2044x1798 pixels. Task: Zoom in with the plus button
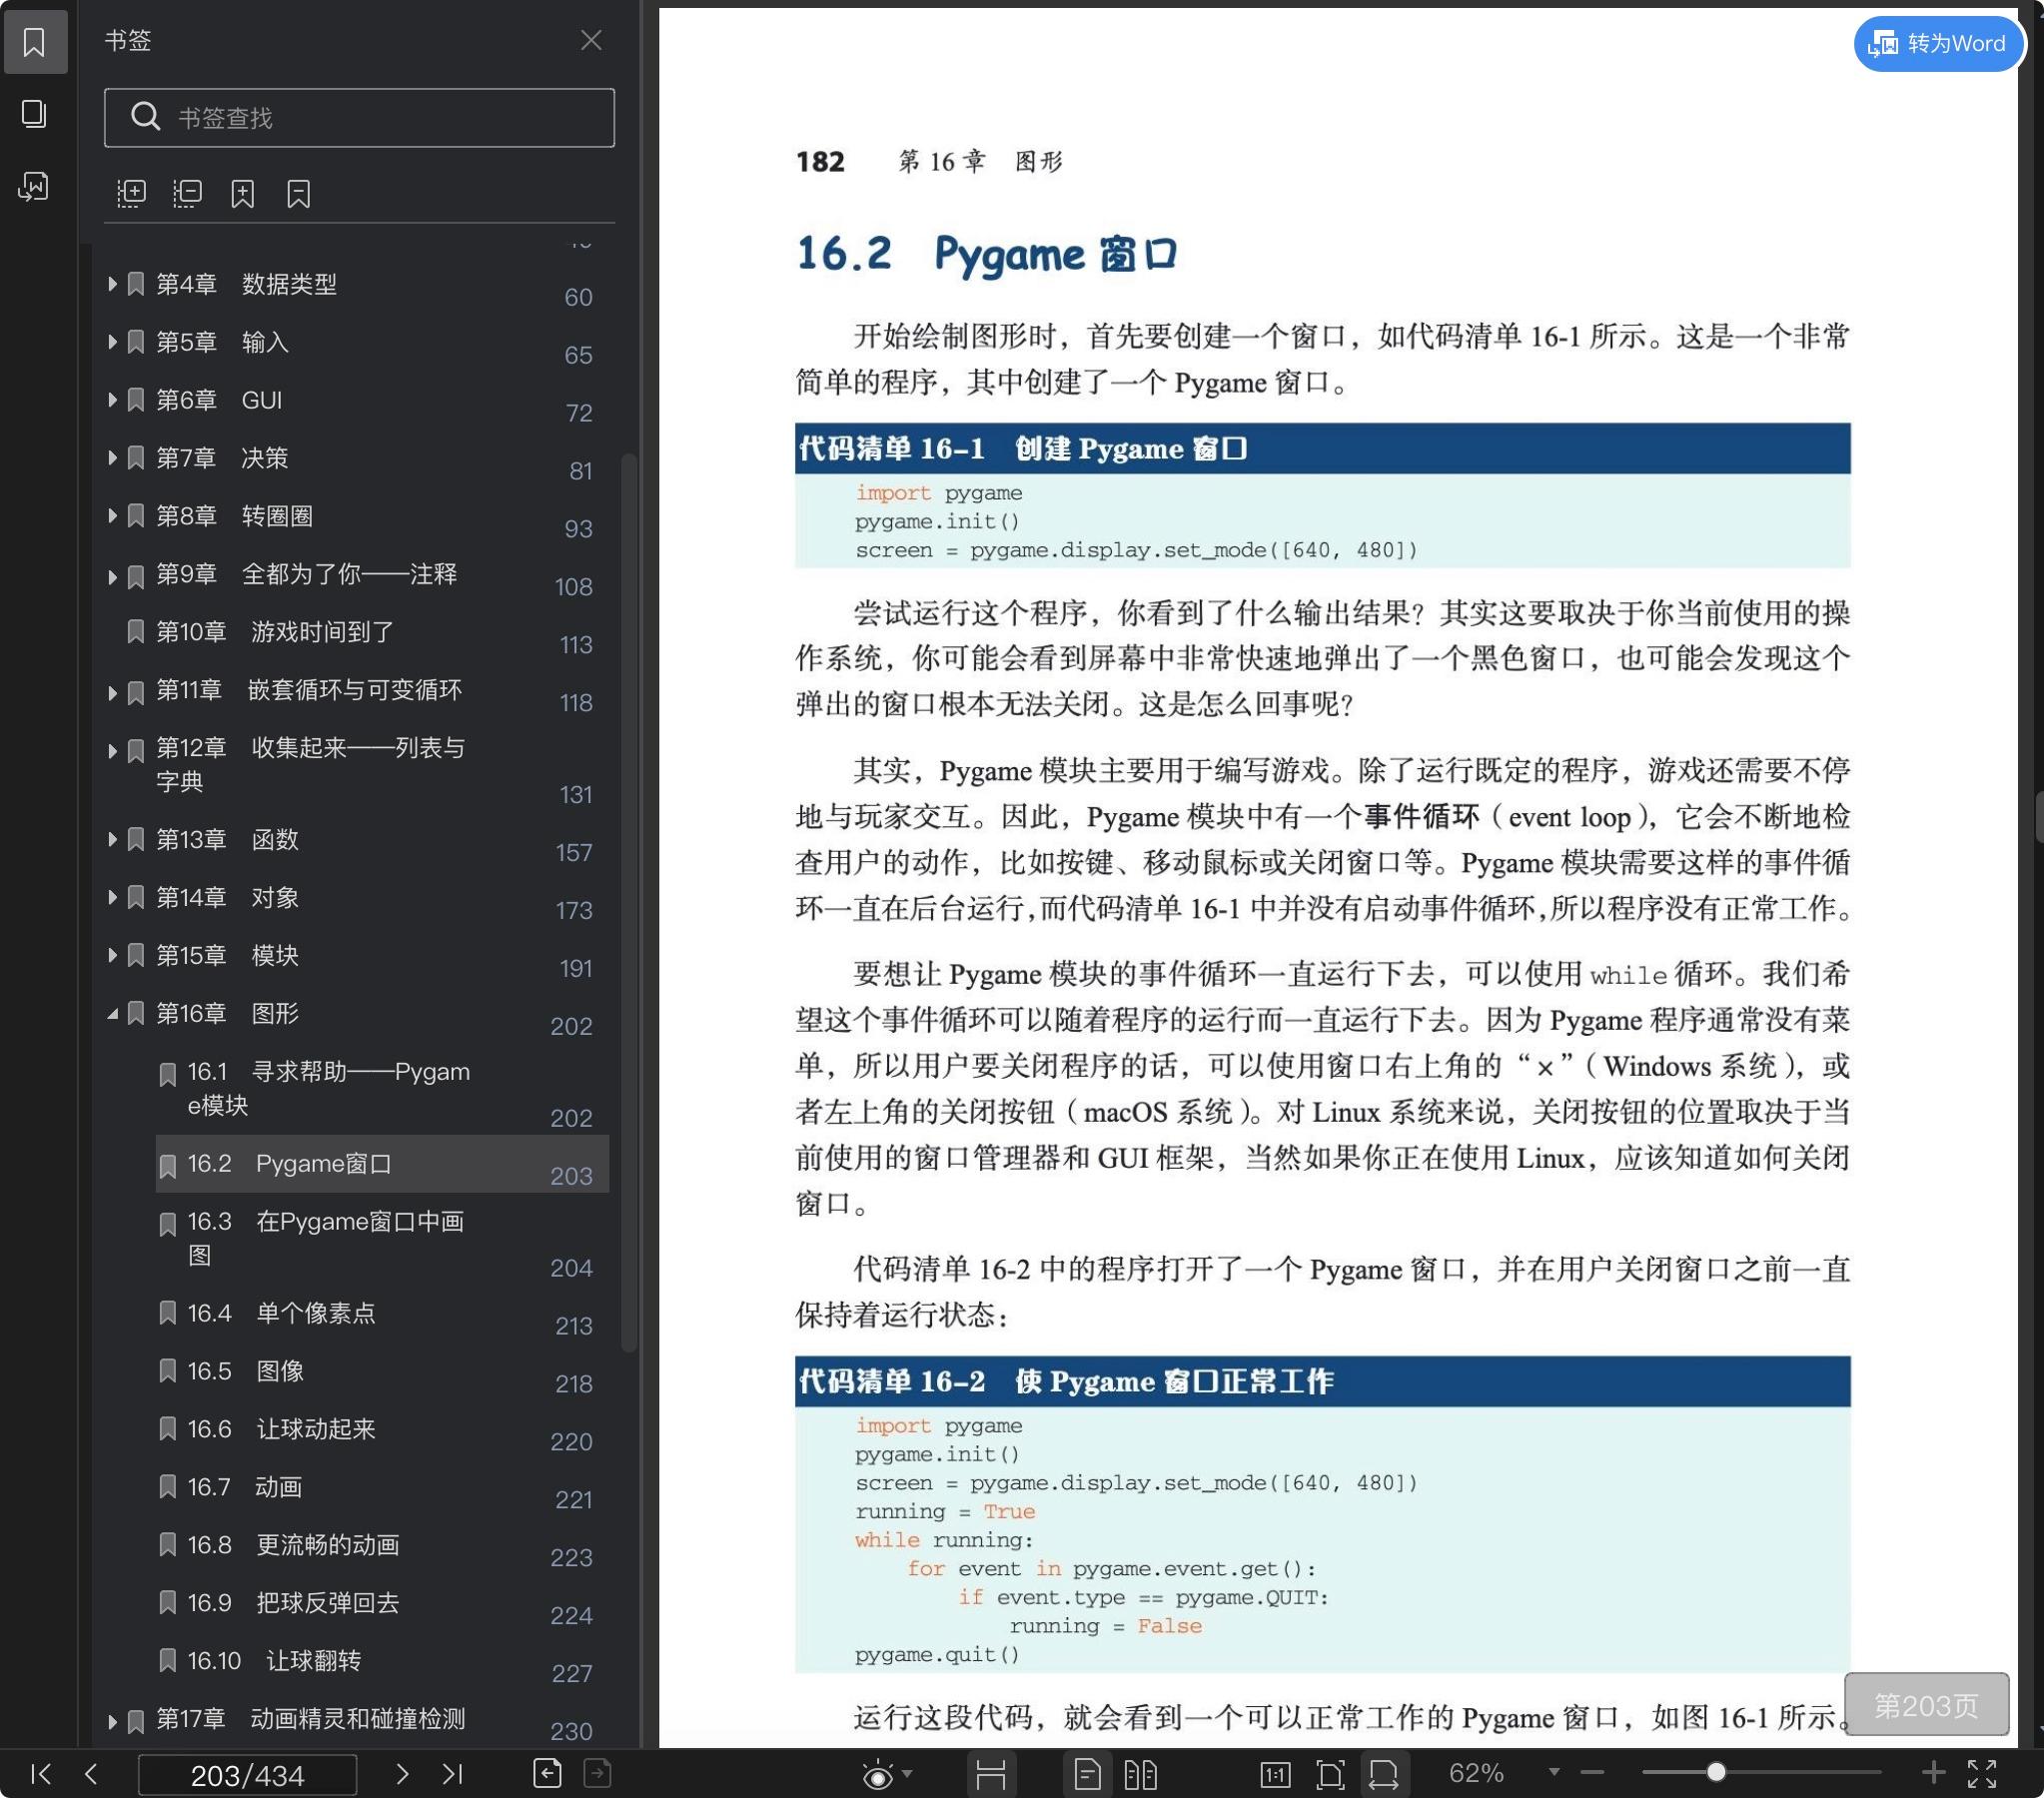click(1933, 1772)
